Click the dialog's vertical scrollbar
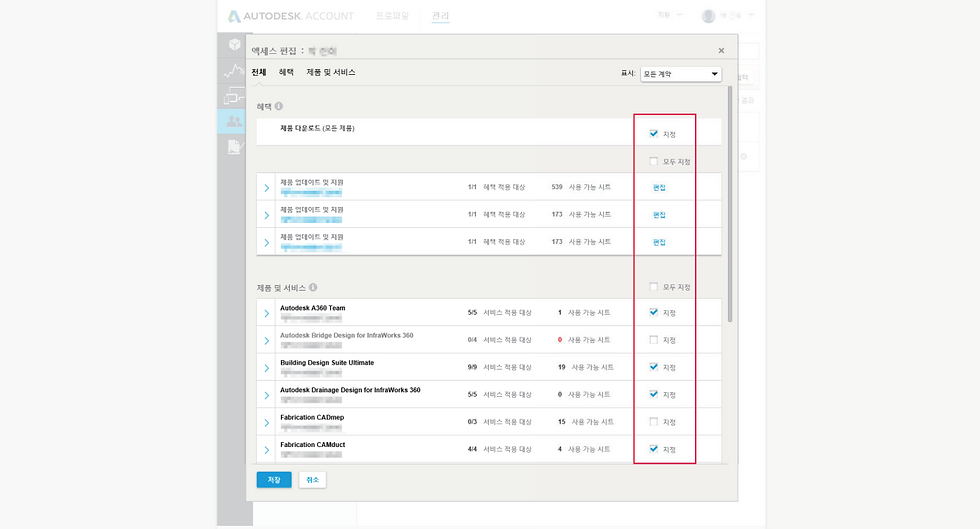Screen dimensions: 980x529 (729, 204)
